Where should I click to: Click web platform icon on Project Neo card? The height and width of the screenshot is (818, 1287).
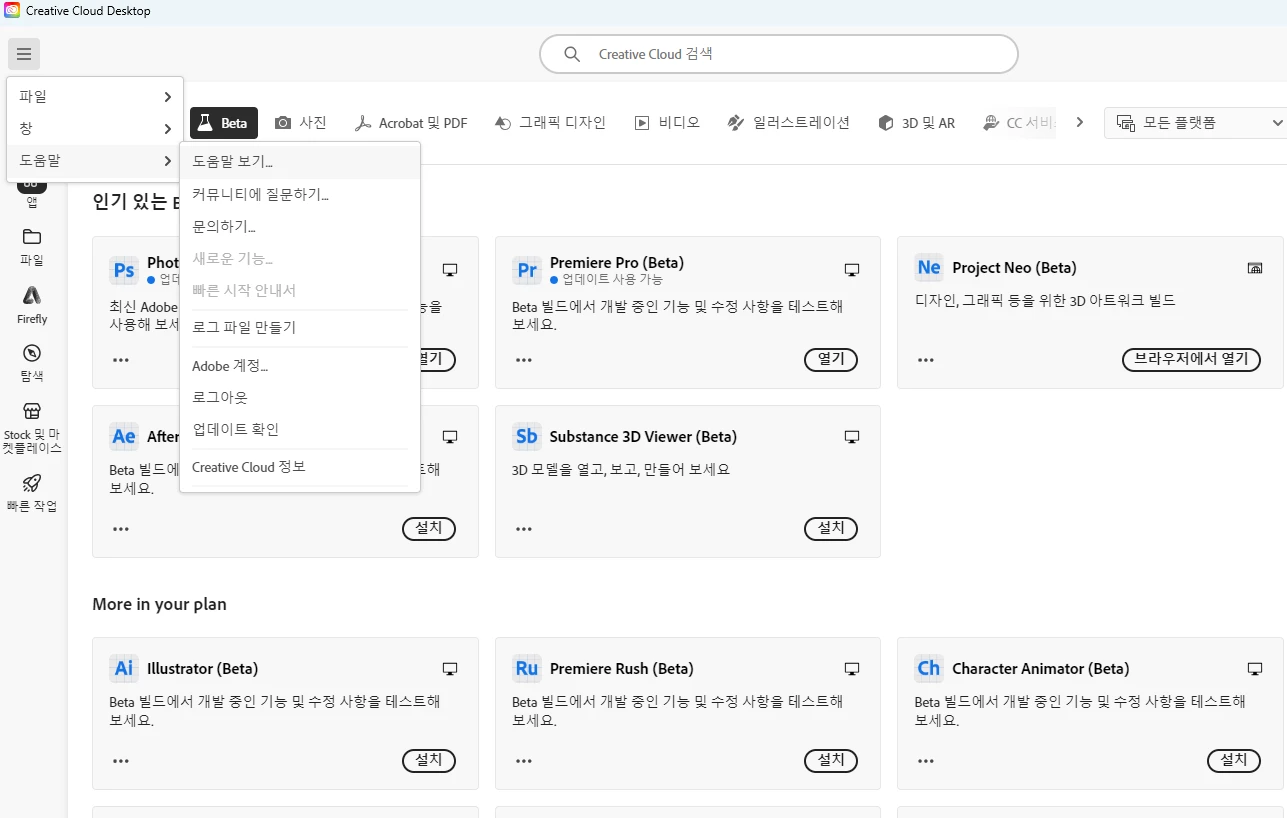(x=1255, y=268)
